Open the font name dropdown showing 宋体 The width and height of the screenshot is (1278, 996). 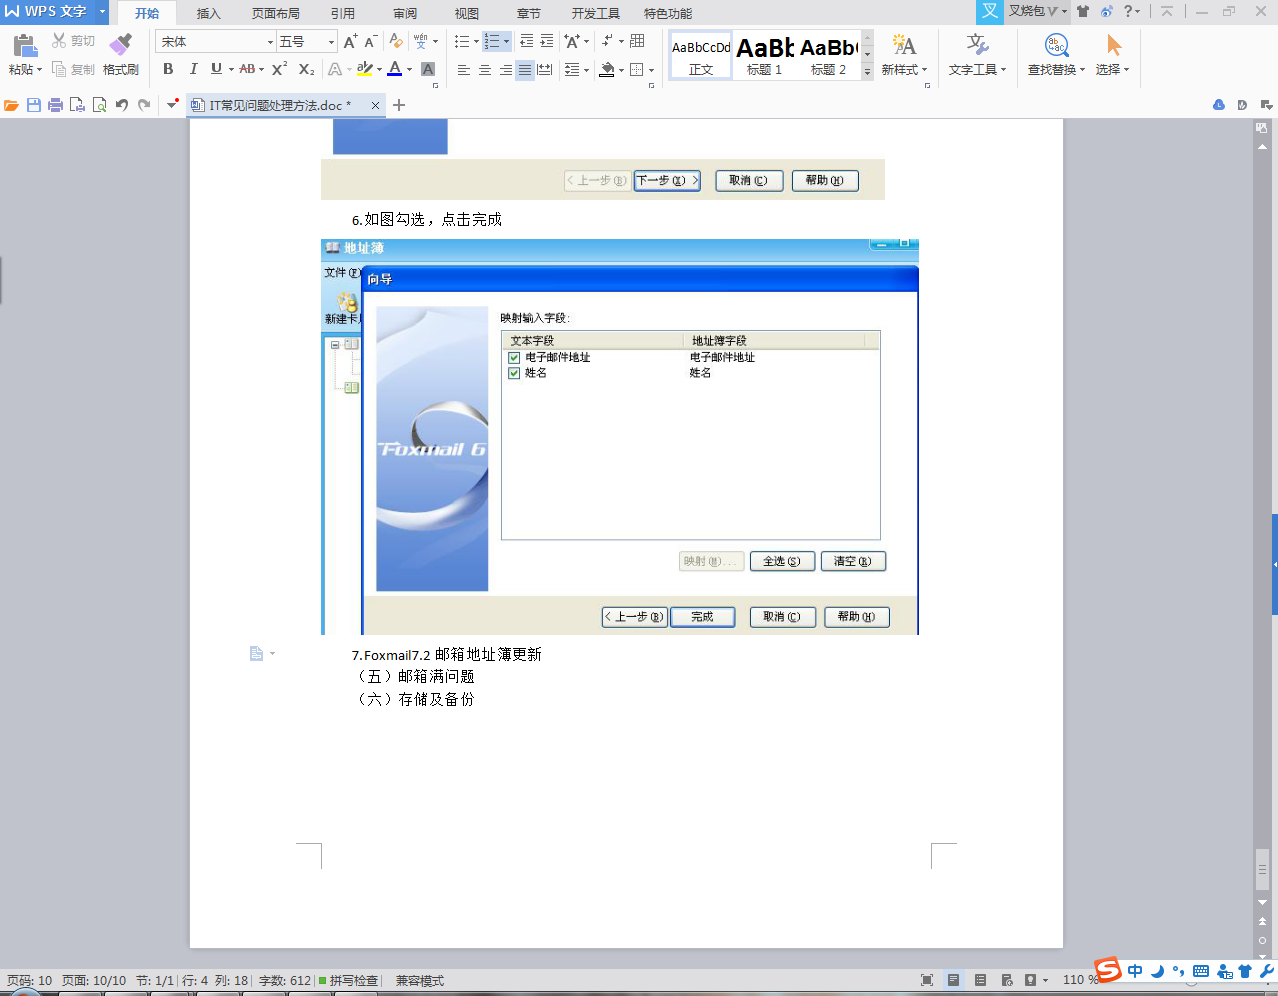tap(270, 42)
